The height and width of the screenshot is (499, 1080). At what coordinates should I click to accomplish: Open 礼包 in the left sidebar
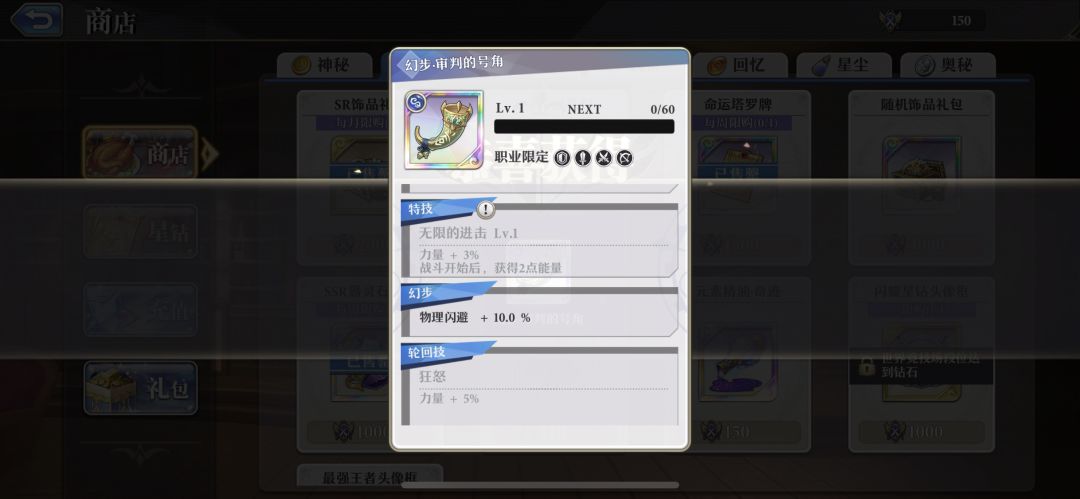pos(141,389)
